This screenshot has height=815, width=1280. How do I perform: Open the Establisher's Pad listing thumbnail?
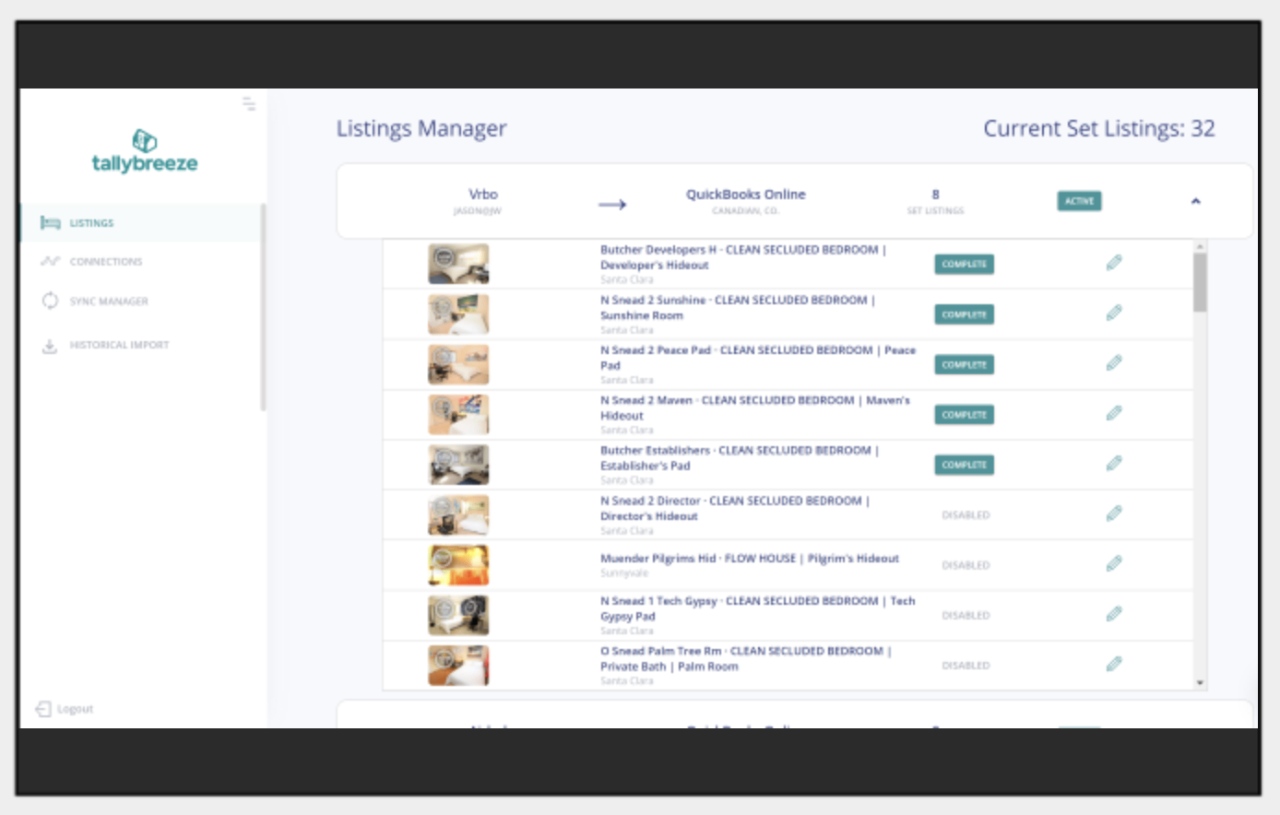(x=459, y=465)
